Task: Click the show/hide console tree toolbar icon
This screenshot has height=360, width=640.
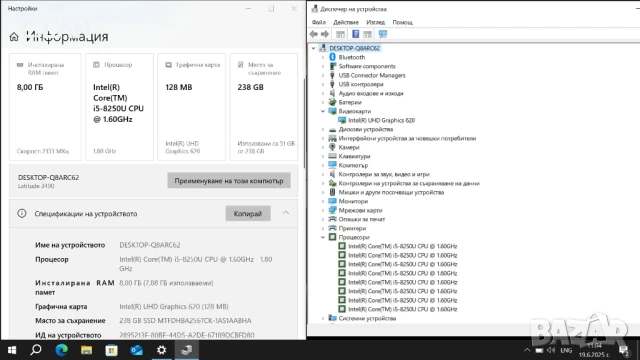Action: [x=340, y=34]
